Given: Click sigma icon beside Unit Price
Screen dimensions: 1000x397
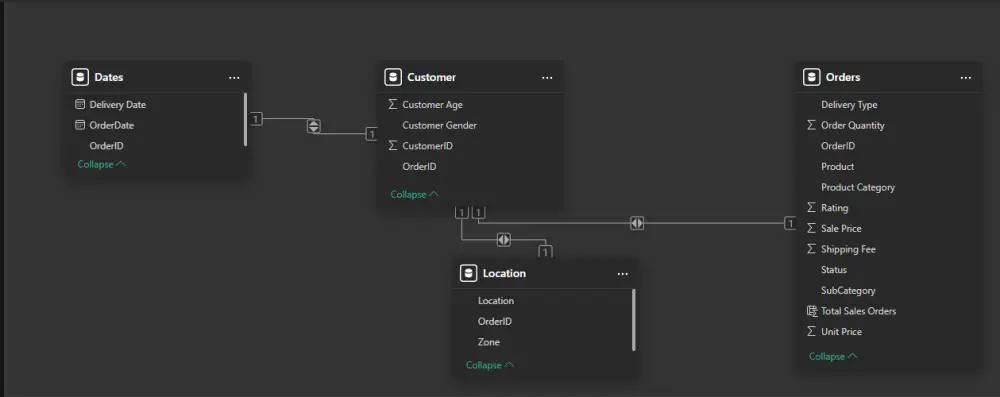Looking at the screenshot, I should click(x=811, y=331).
